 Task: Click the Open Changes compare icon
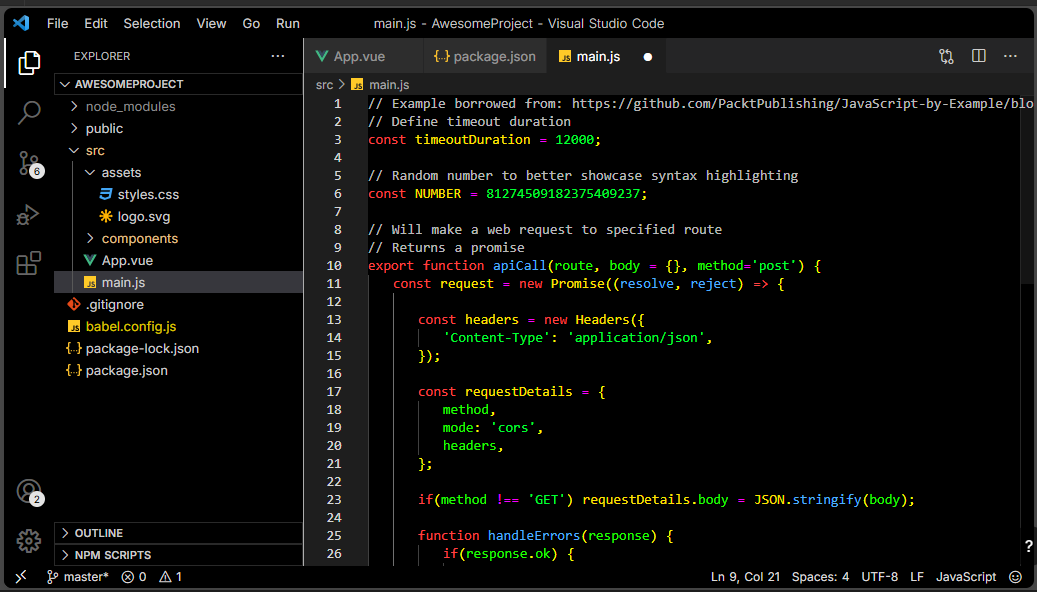(x=946, y=56)
